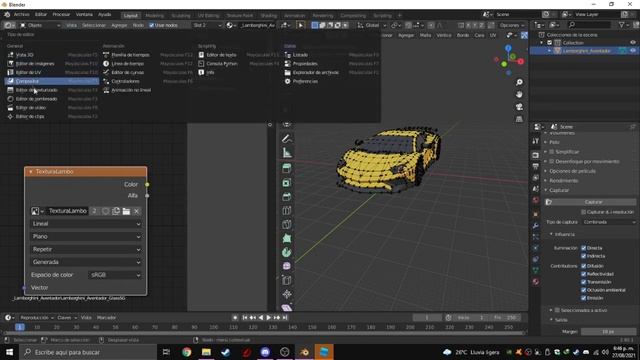The height and width of the screenshot is (360, 640).
Task: Click the image user count 2 button
Action: [x=94, y=211]
